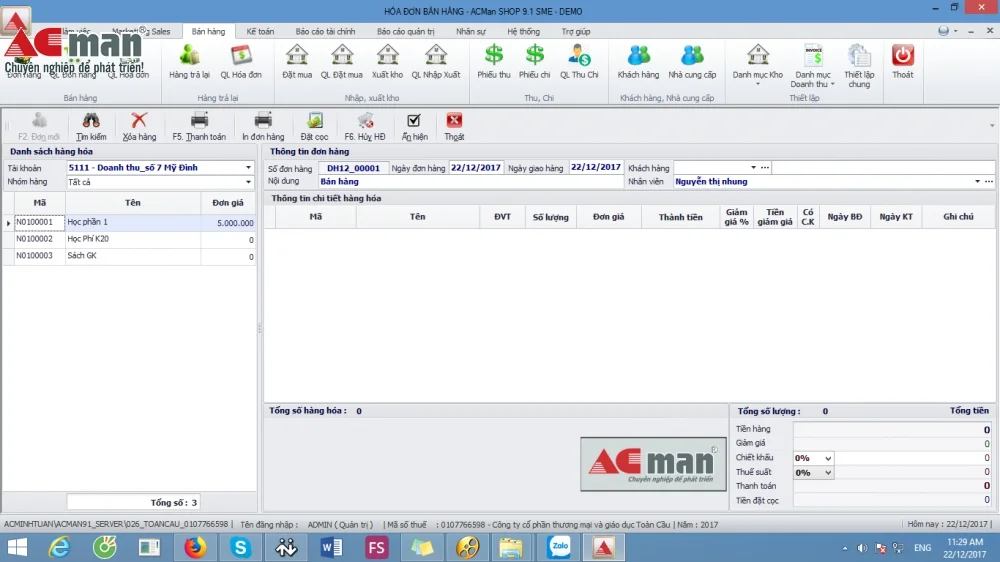Click Ghi chú column header

pos(958,217)
